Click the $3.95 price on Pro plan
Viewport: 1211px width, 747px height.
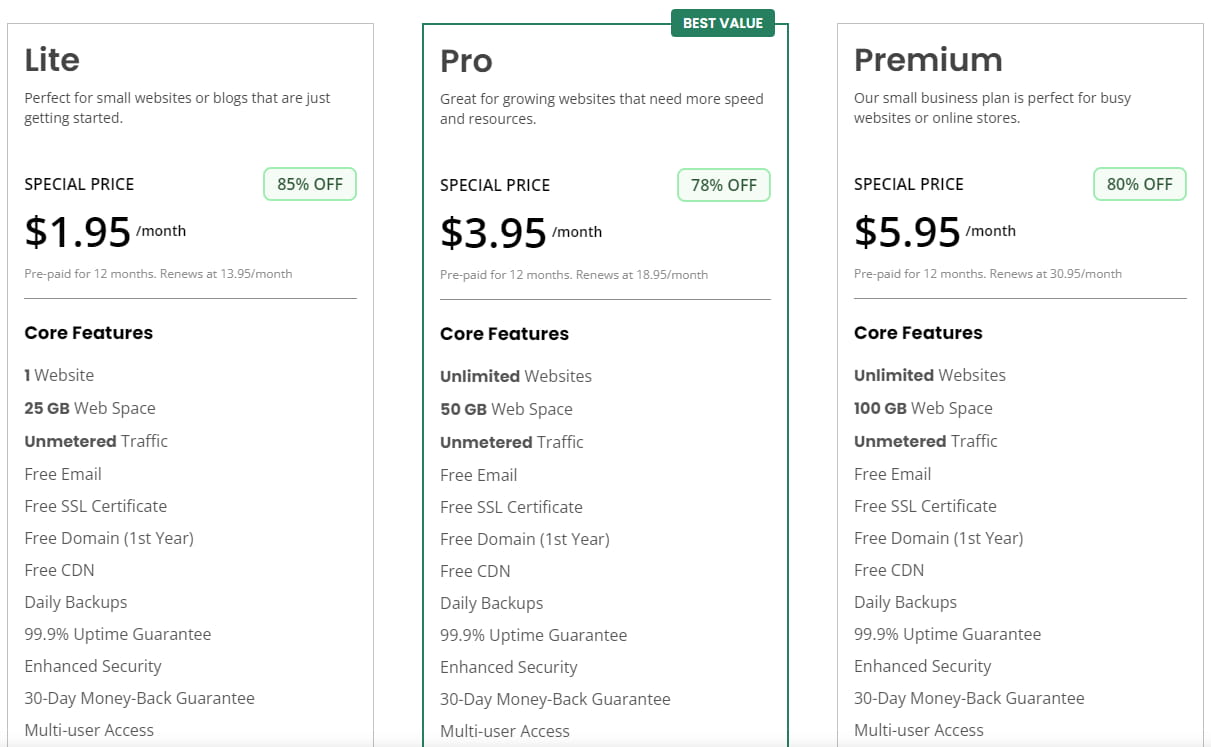click(x=493, y=233)
